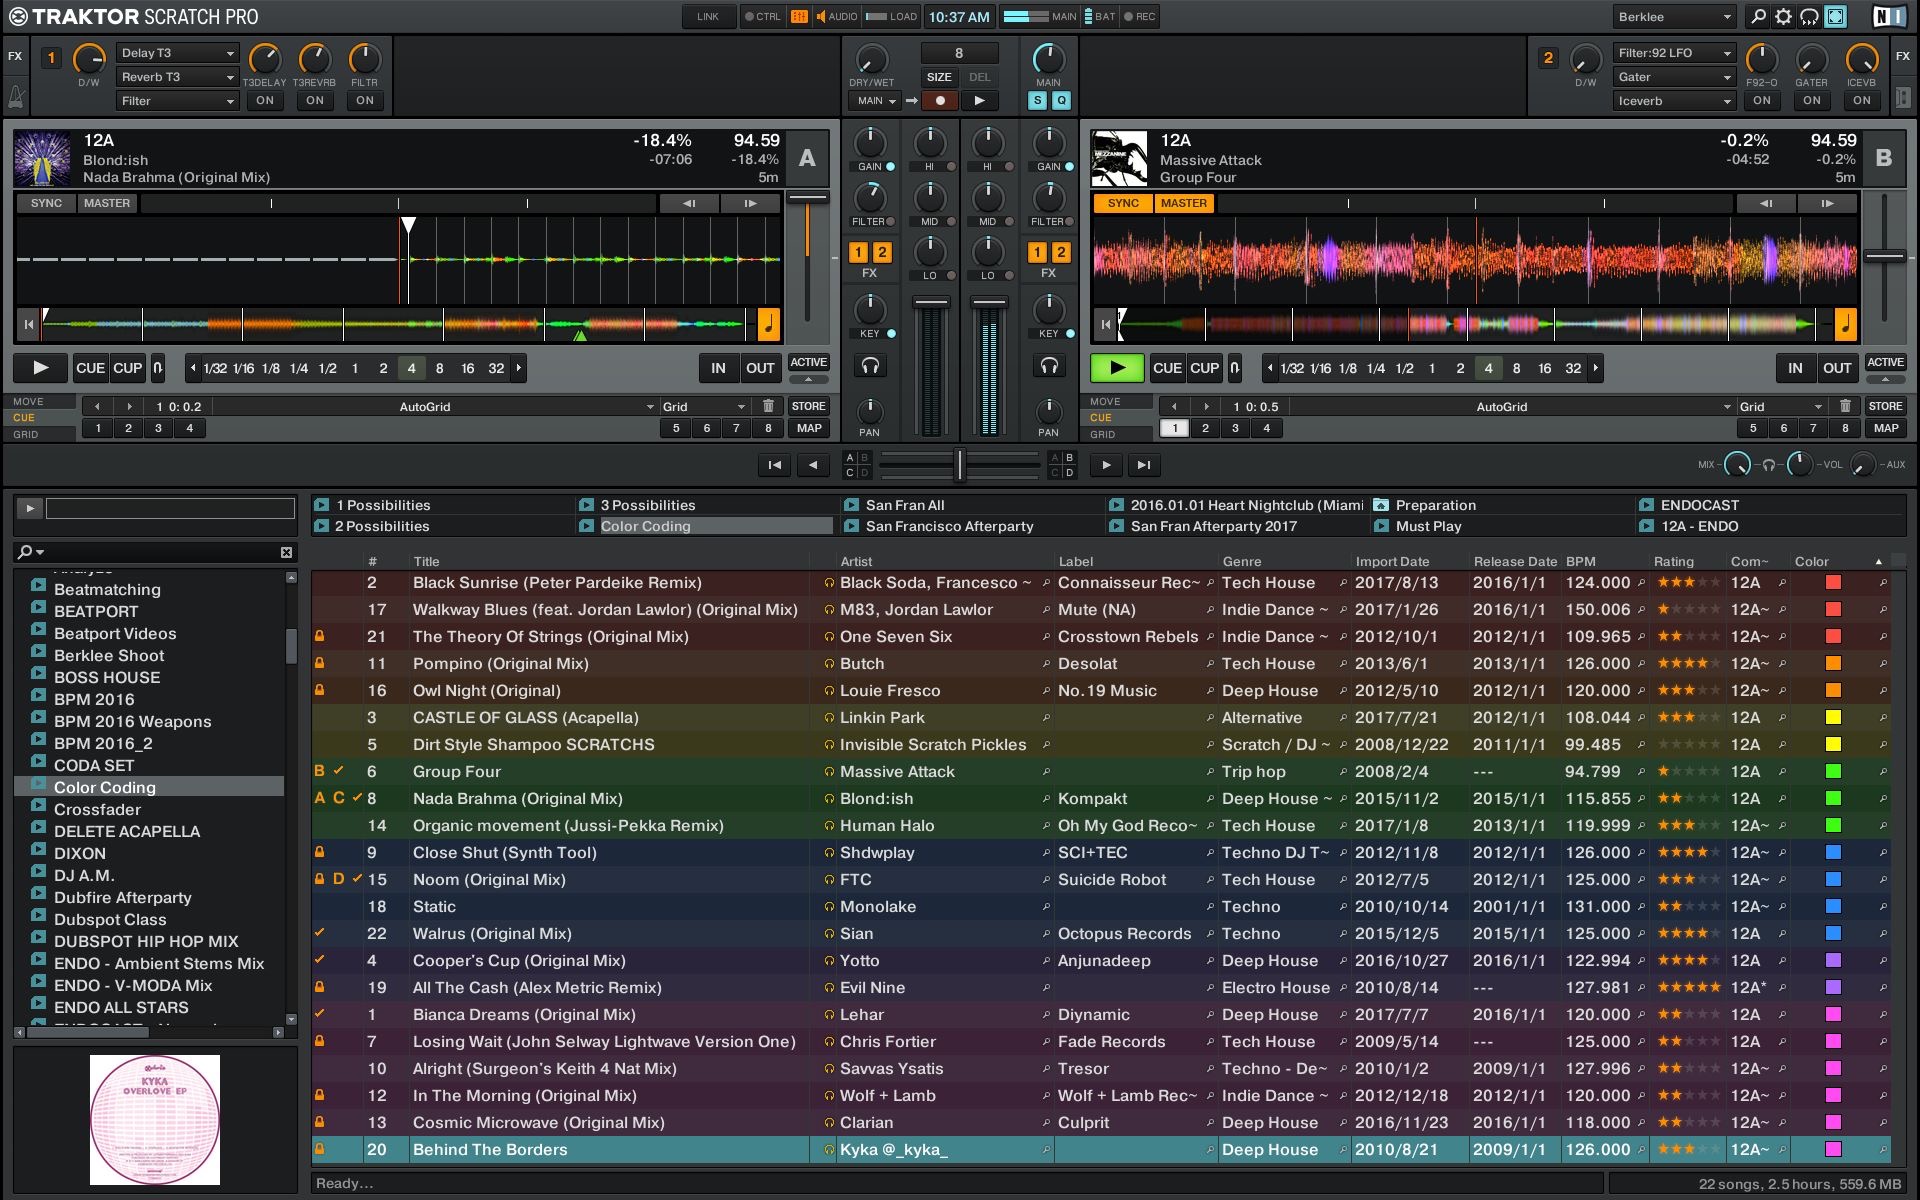The height and width of the screenshot is (1200, 1920).
Task: Delete the selected cue on Deck B
Action: [1845, 406]
